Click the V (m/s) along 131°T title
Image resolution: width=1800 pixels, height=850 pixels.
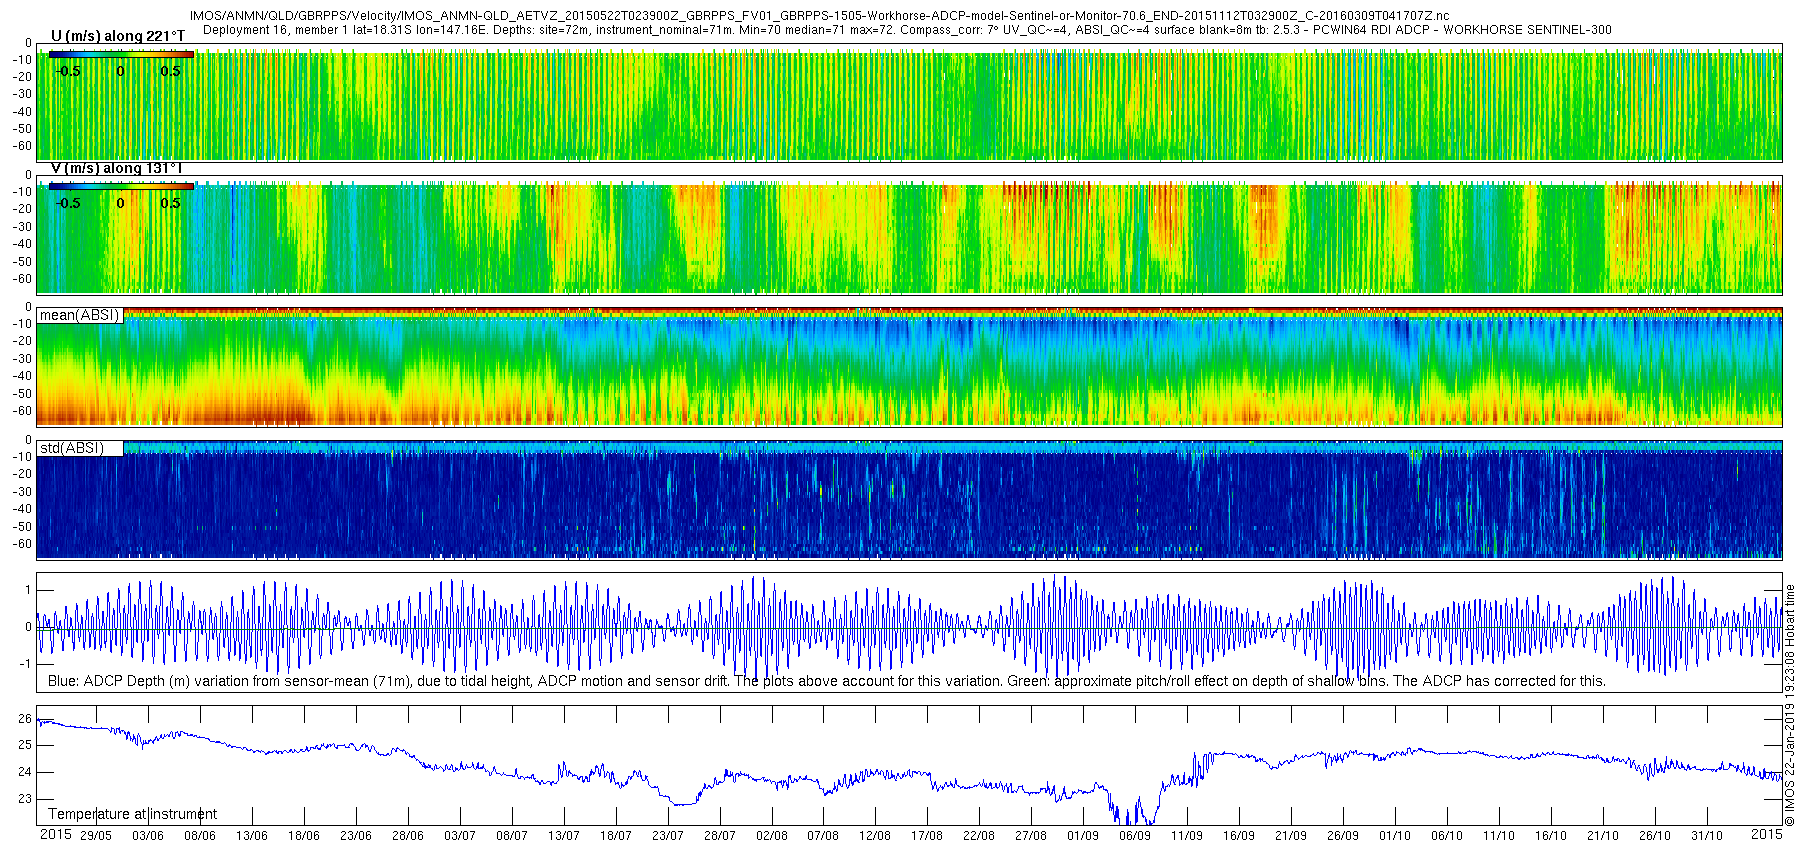point(116,168)
